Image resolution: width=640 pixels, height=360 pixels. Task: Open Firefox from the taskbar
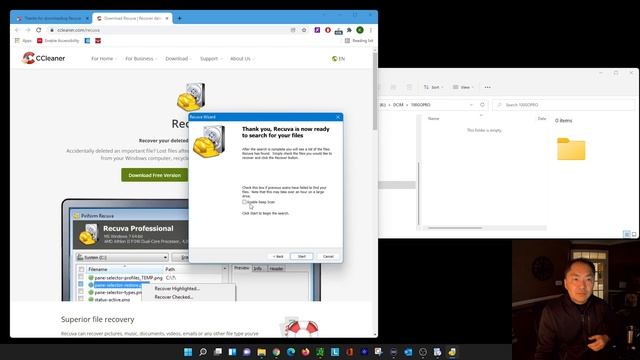pos(306,352)
